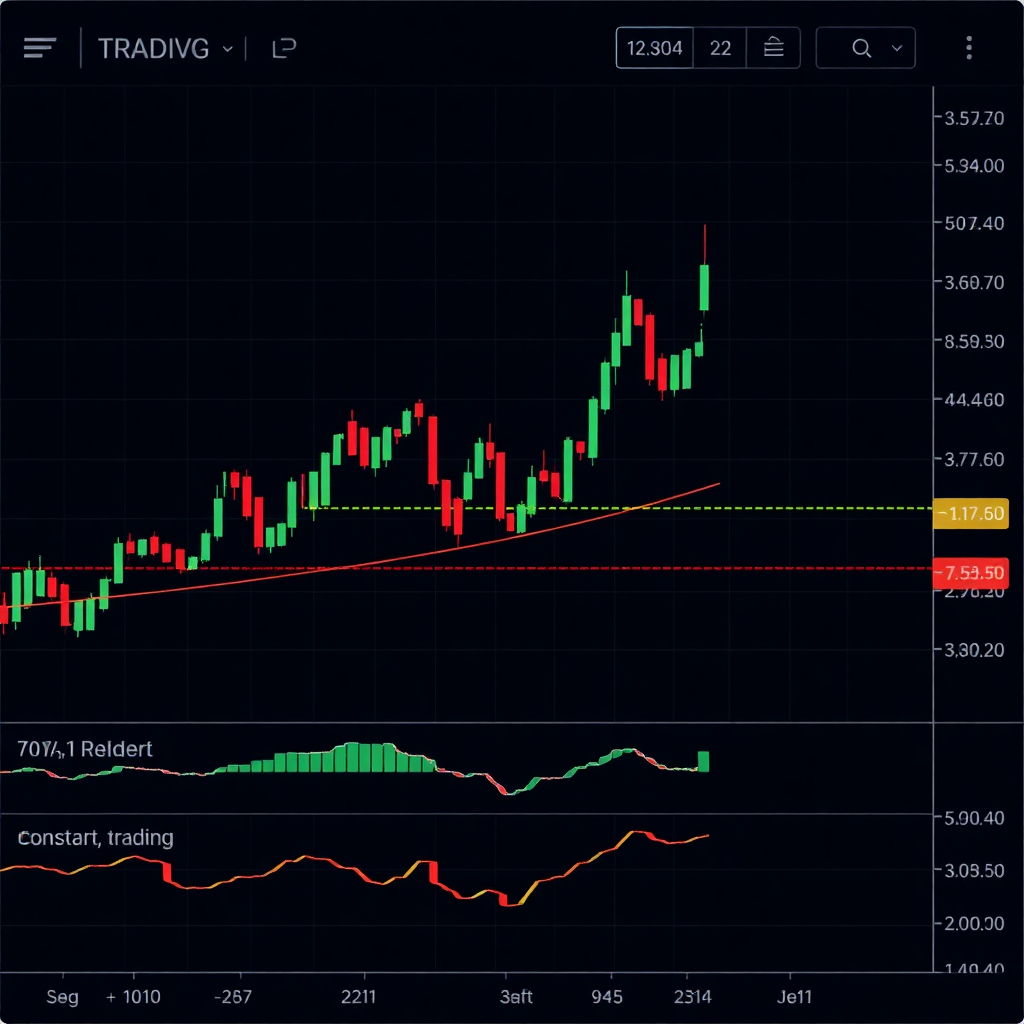Click the last green histogram bar in Reldert pane

click(x=703, y=761)
